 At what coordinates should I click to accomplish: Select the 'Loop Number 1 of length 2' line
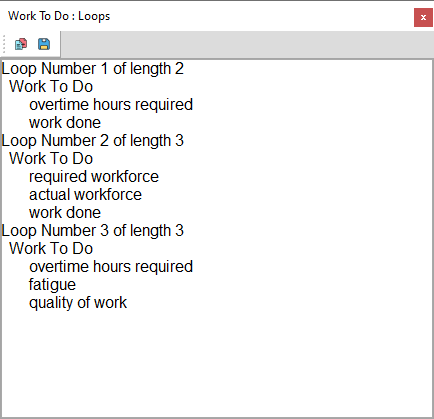click(93, 69)
